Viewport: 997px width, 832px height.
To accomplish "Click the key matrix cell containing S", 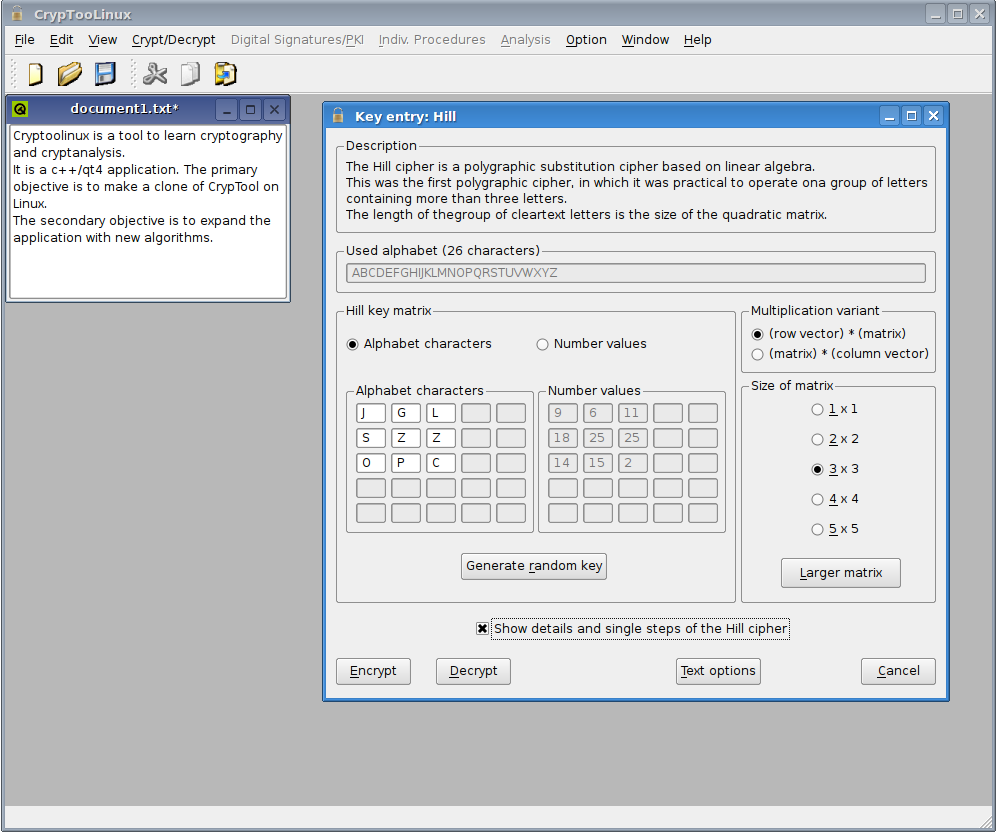I will click(371, 438).
